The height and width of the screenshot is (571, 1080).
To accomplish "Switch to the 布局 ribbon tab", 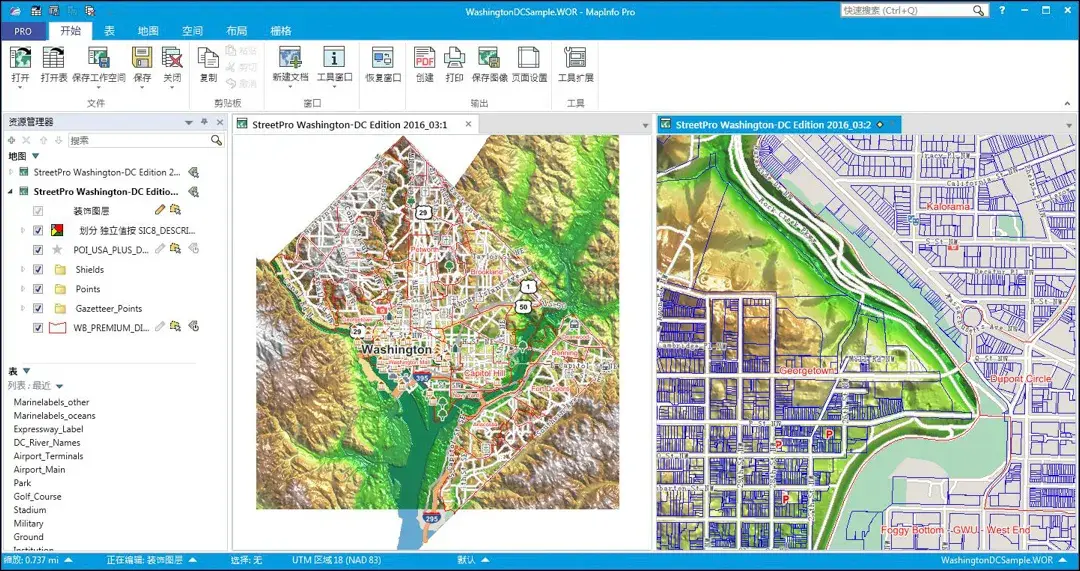I will click(x=236, y=30).
